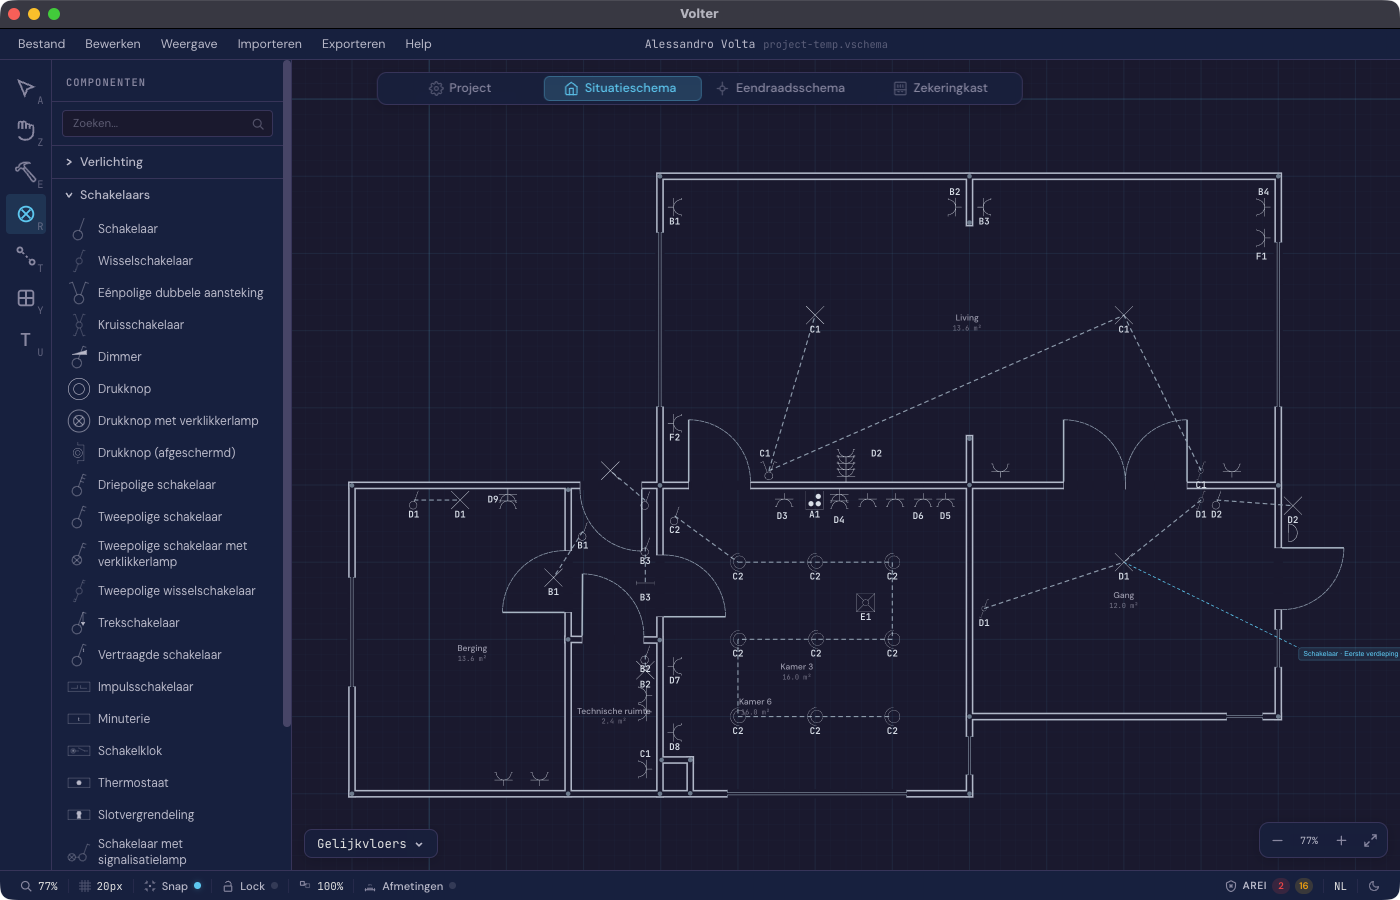Select the wire connection tool
The height and width of the screenshot is (900, 1400).
[26, 256]
